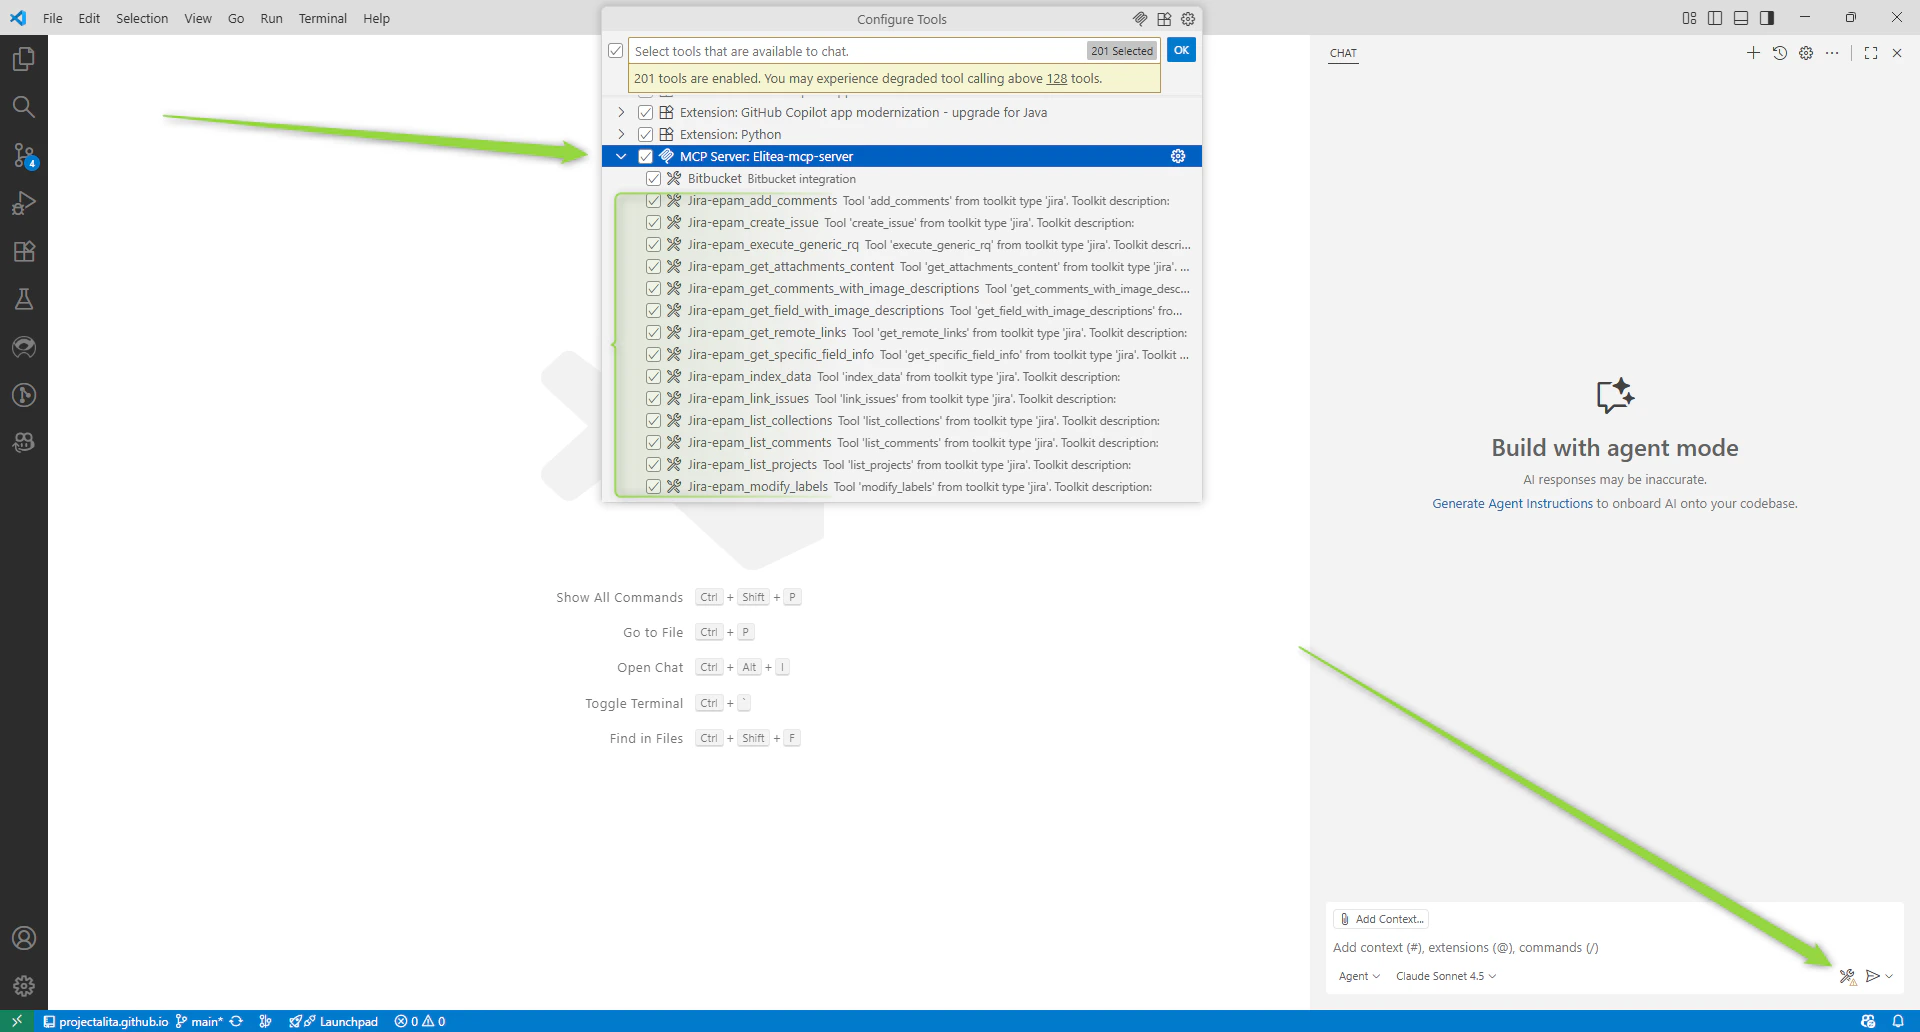Open Search in the activity bar
The image size is (1920, 1032).
click(x=24, y=107)
